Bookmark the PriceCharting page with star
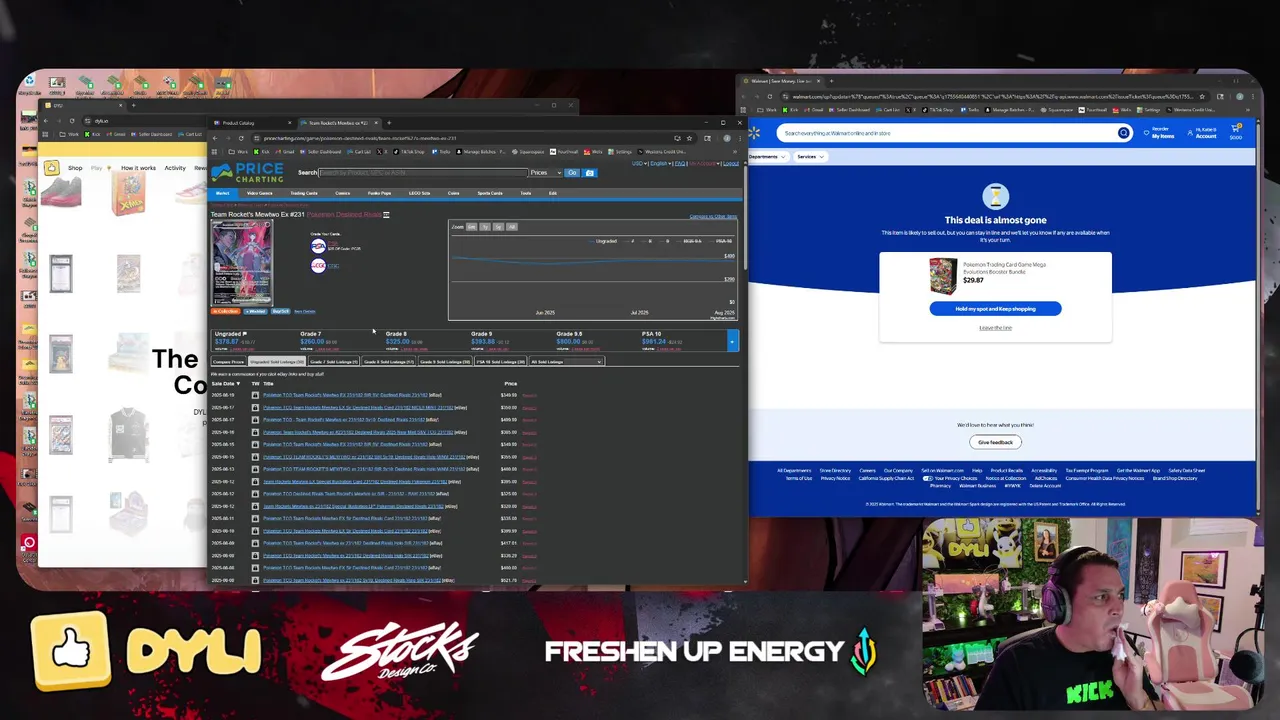 pos(689,138)
